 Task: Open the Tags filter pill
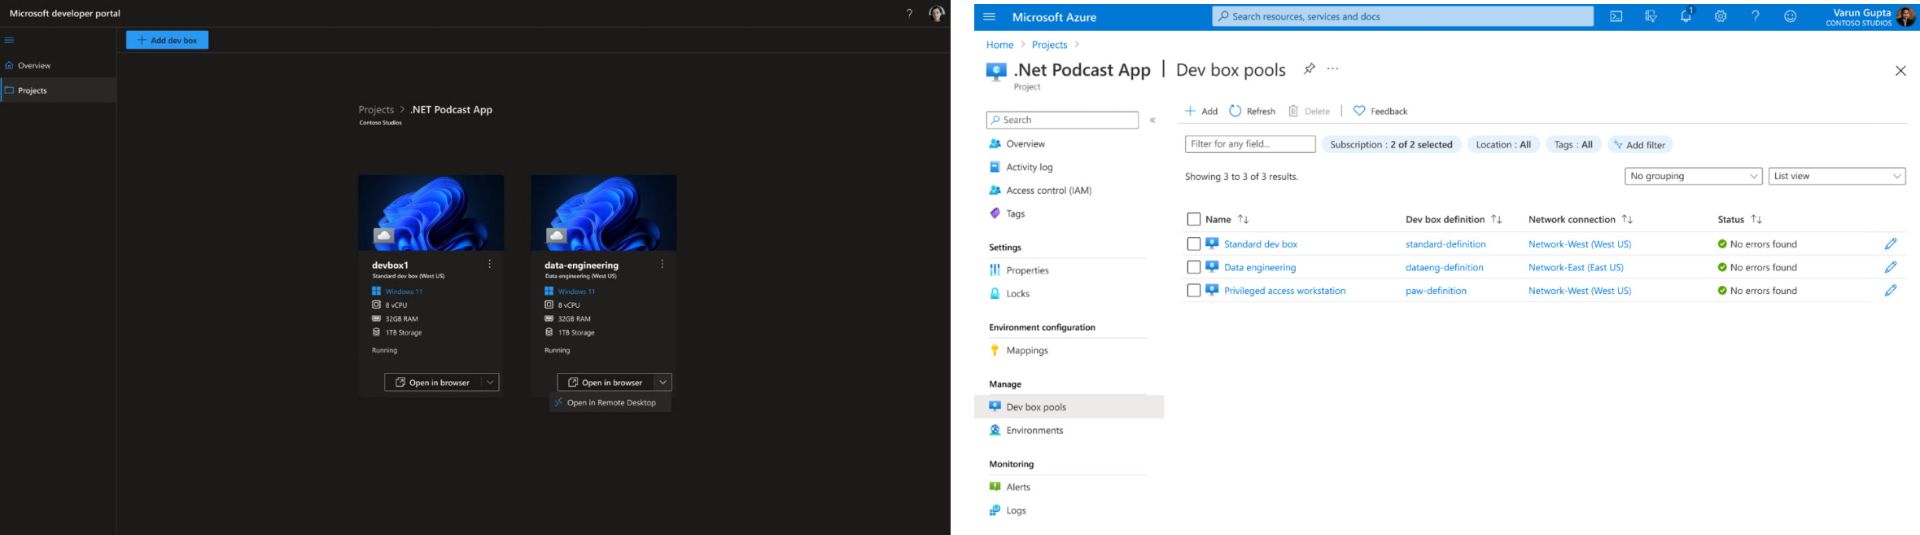click(1573, 145)
